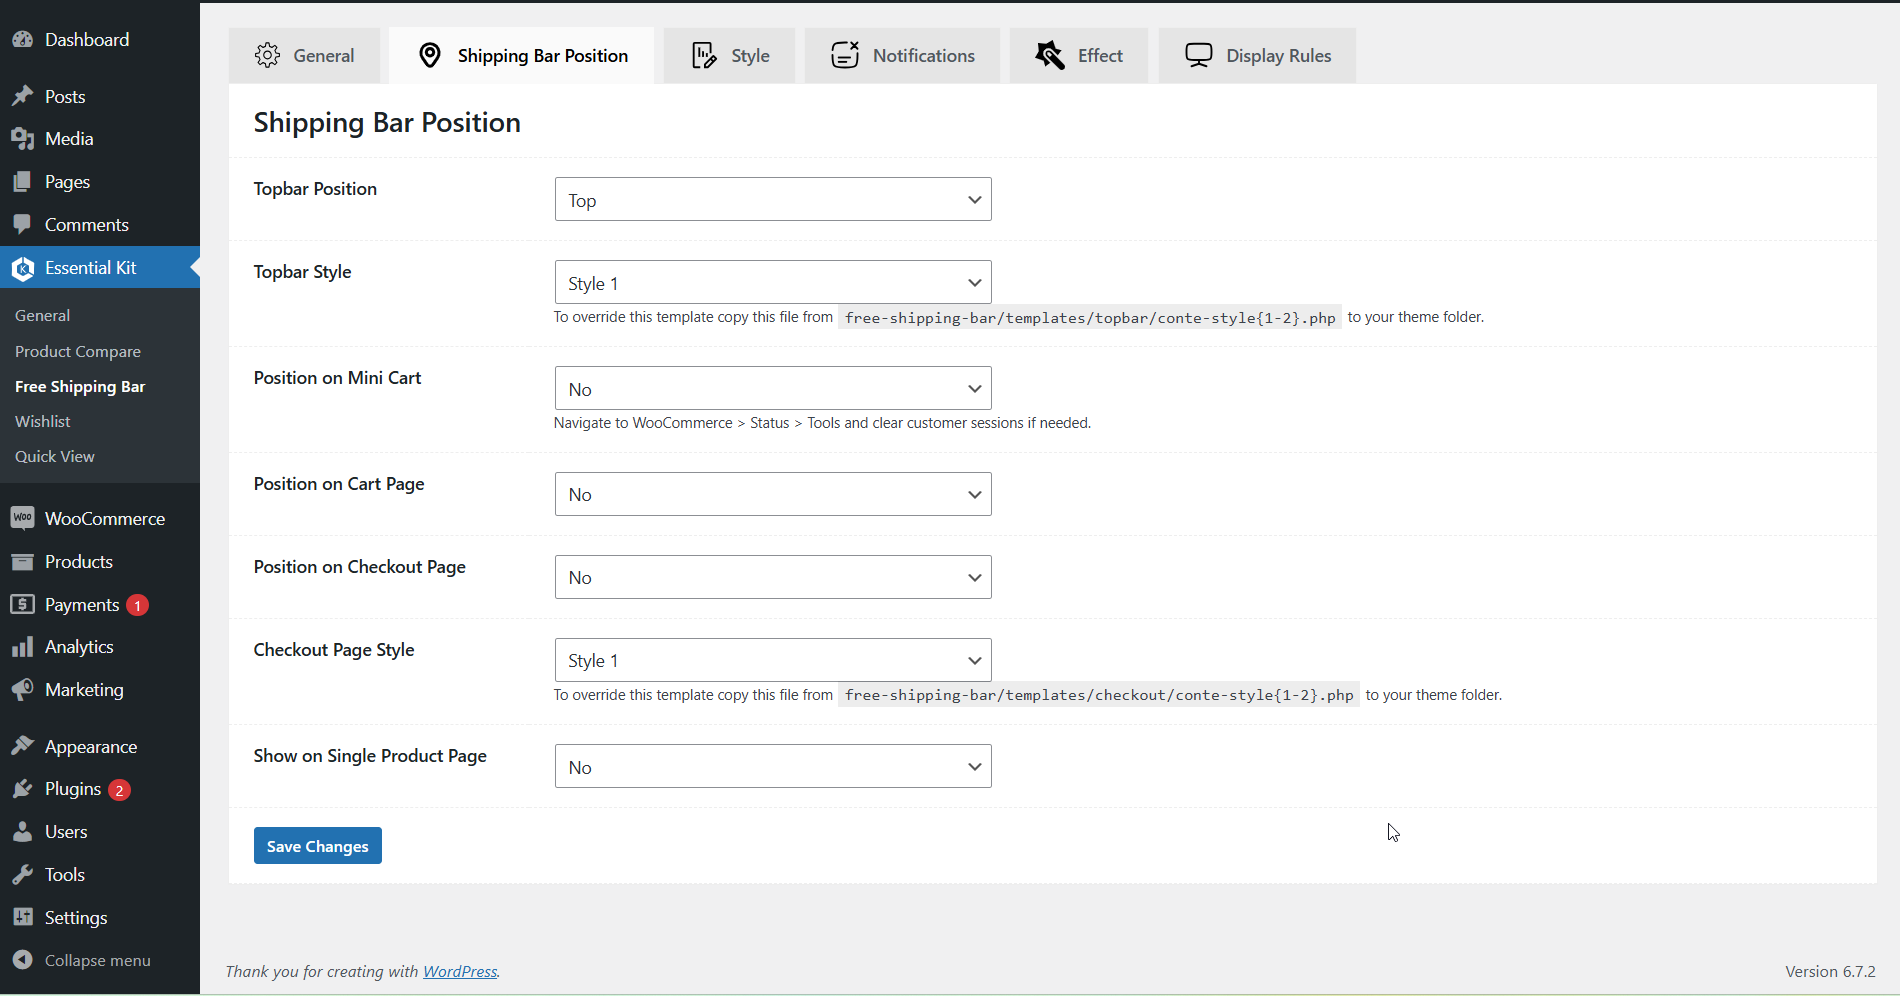Click the Version 6.7.2 footer text
This screenshot has height=996, width=1900.
click(1830, 972)
